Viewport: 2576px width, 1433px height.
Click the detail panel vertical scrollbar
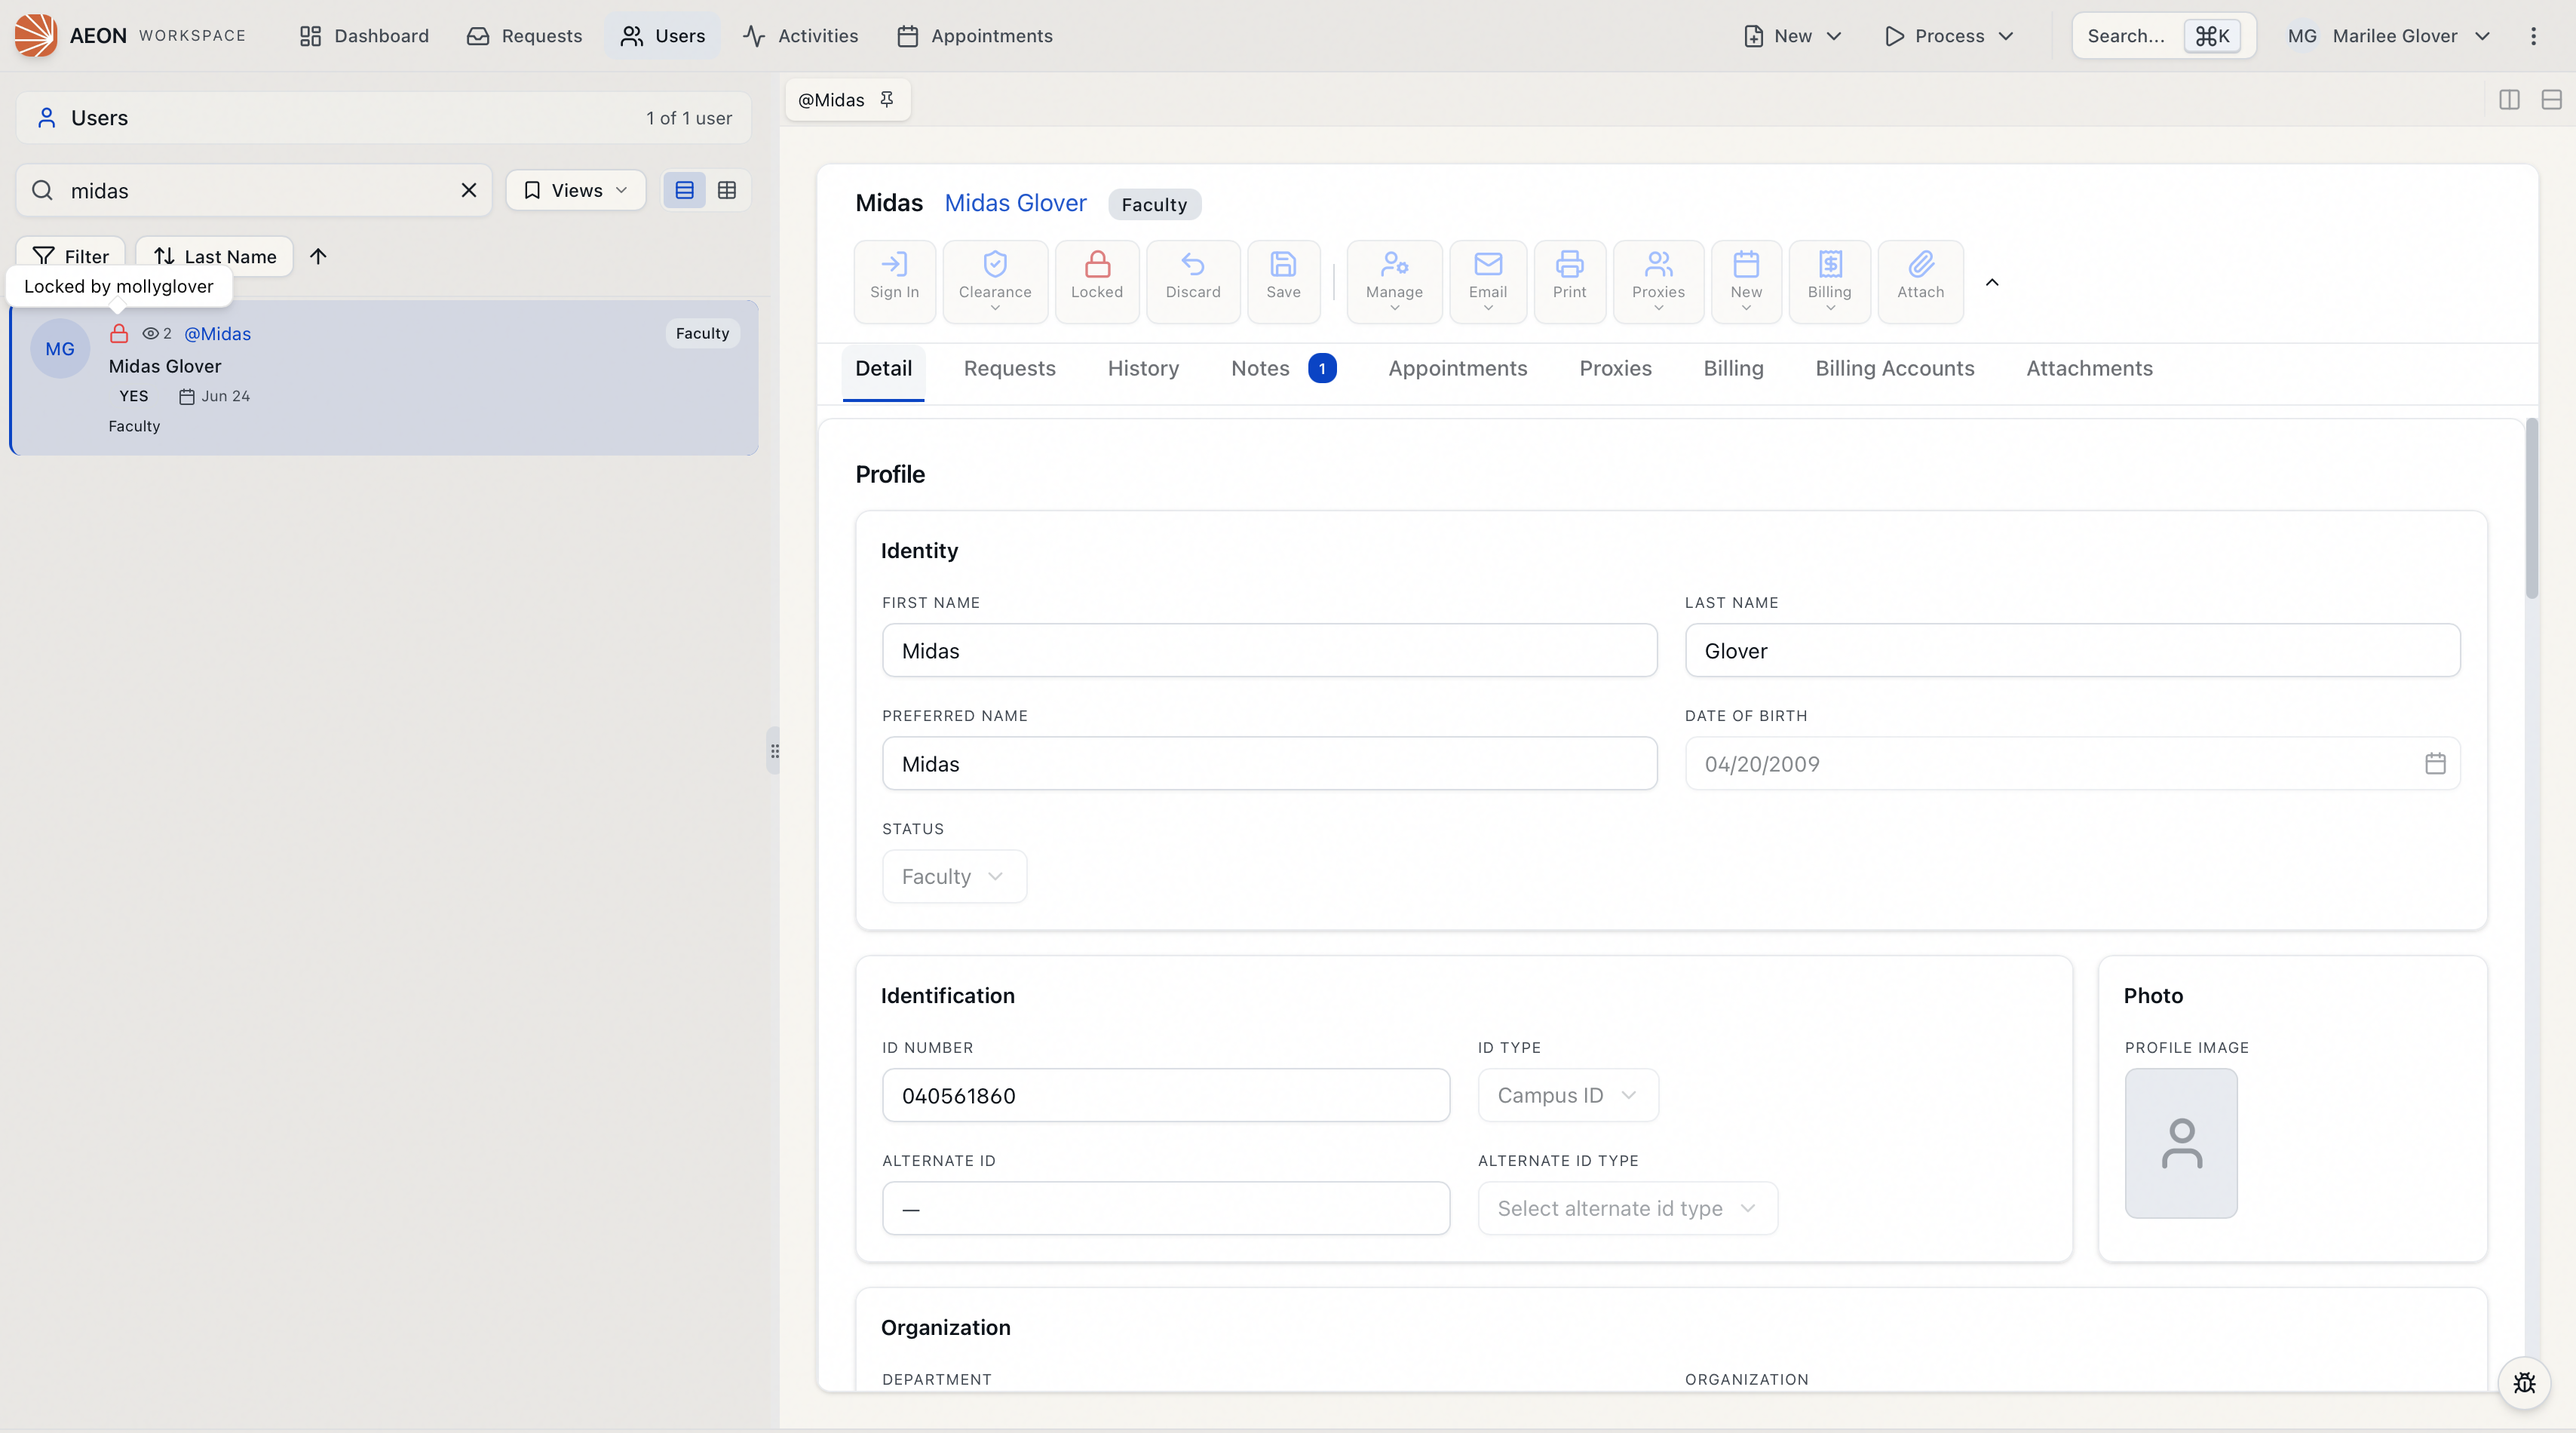[2531, 510]
